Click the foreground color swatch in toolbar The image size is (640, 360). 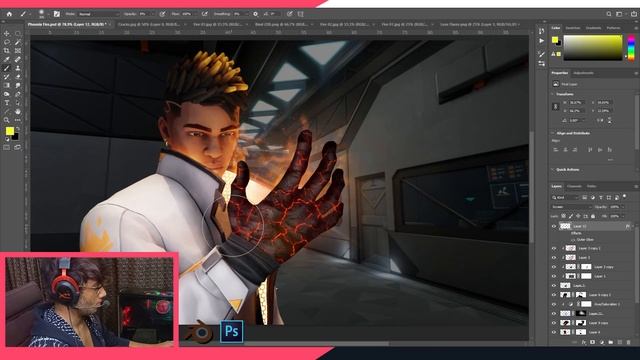10,131
